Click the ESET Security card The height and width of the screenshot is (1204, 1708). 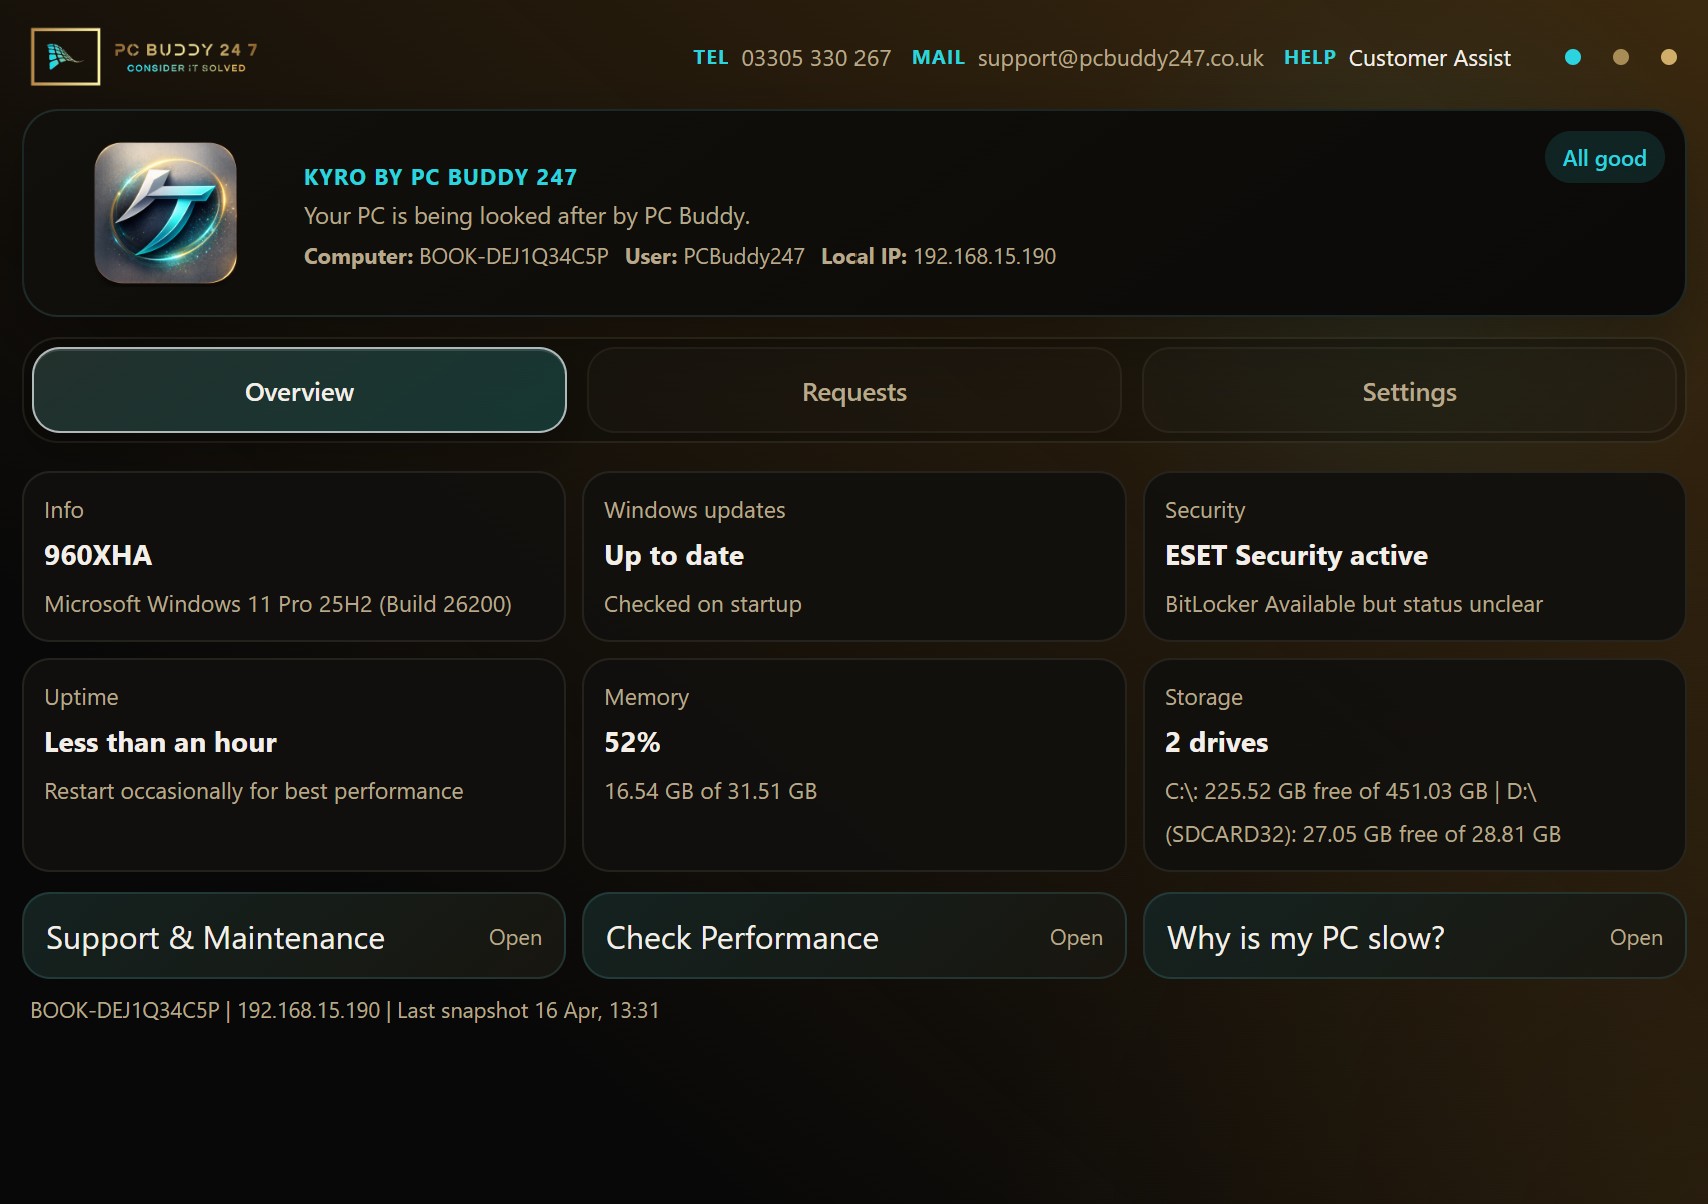coord(1413,556)
